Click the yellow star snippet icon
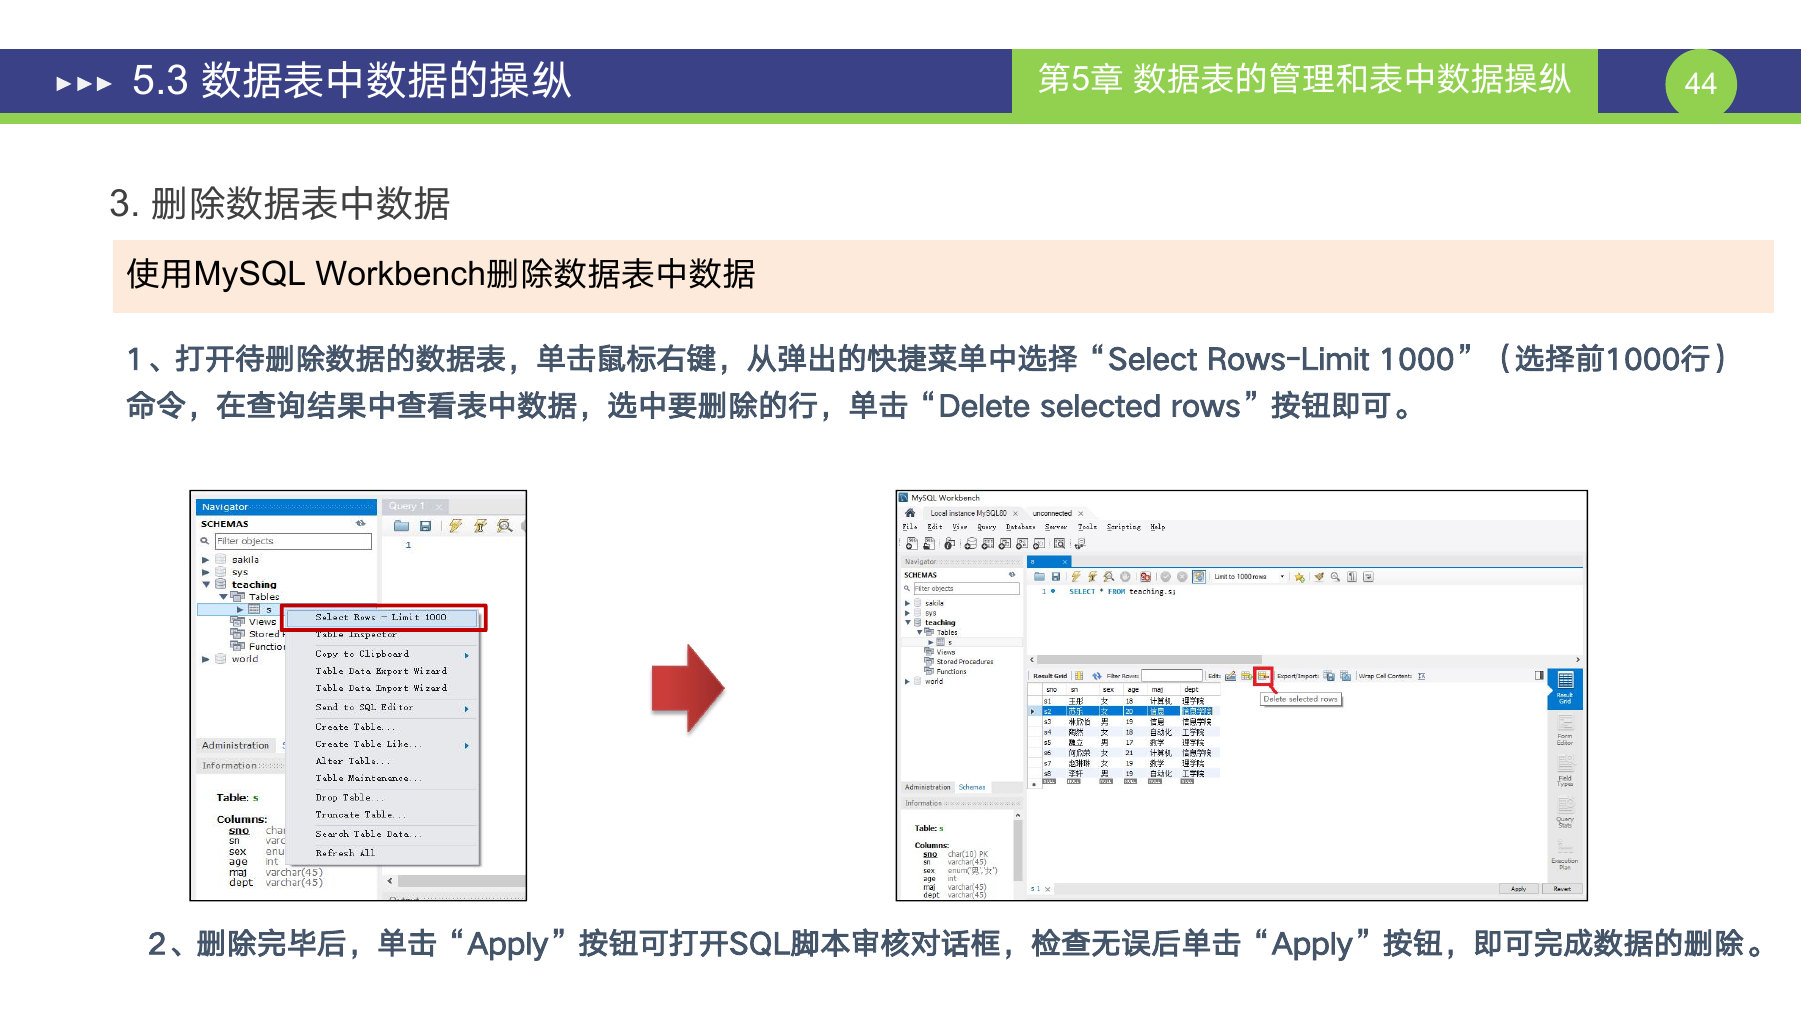Screen dimensions: 1801x1013 point(1299,577)
